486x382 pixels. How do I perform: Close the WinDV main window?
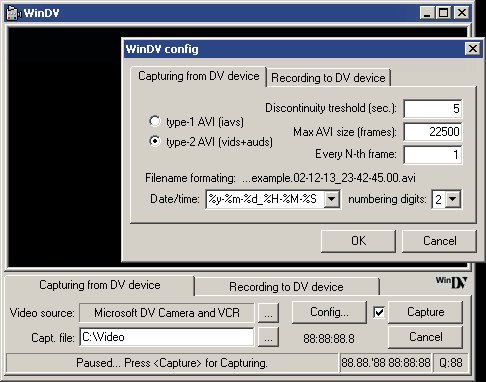[x=462, y=13]
